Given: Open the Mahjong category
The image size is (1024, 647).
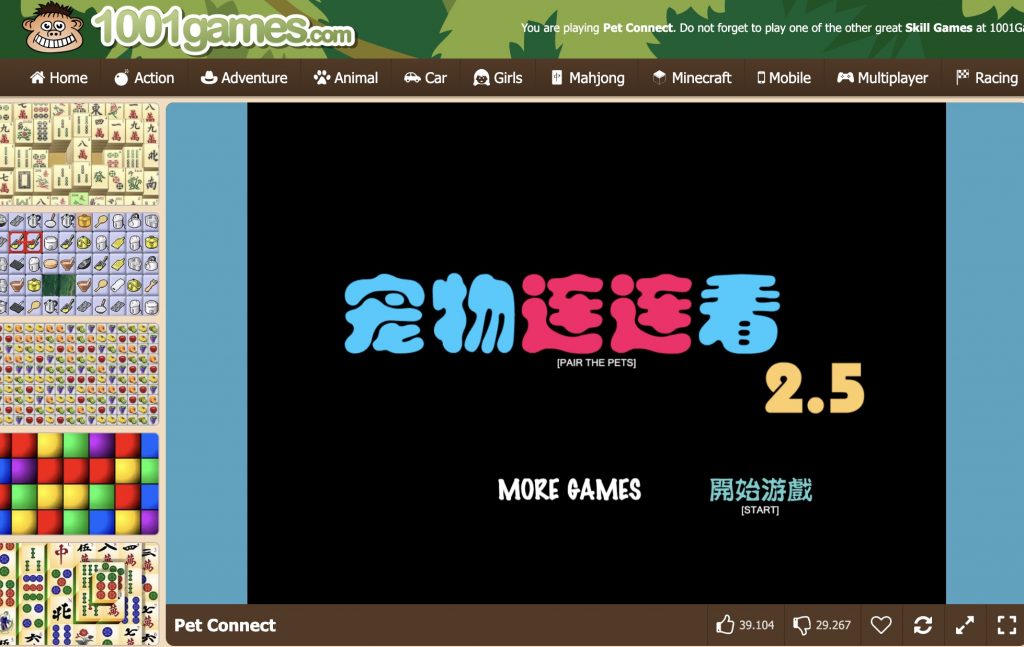Looking at the screenshot, I should coord(587,78).
